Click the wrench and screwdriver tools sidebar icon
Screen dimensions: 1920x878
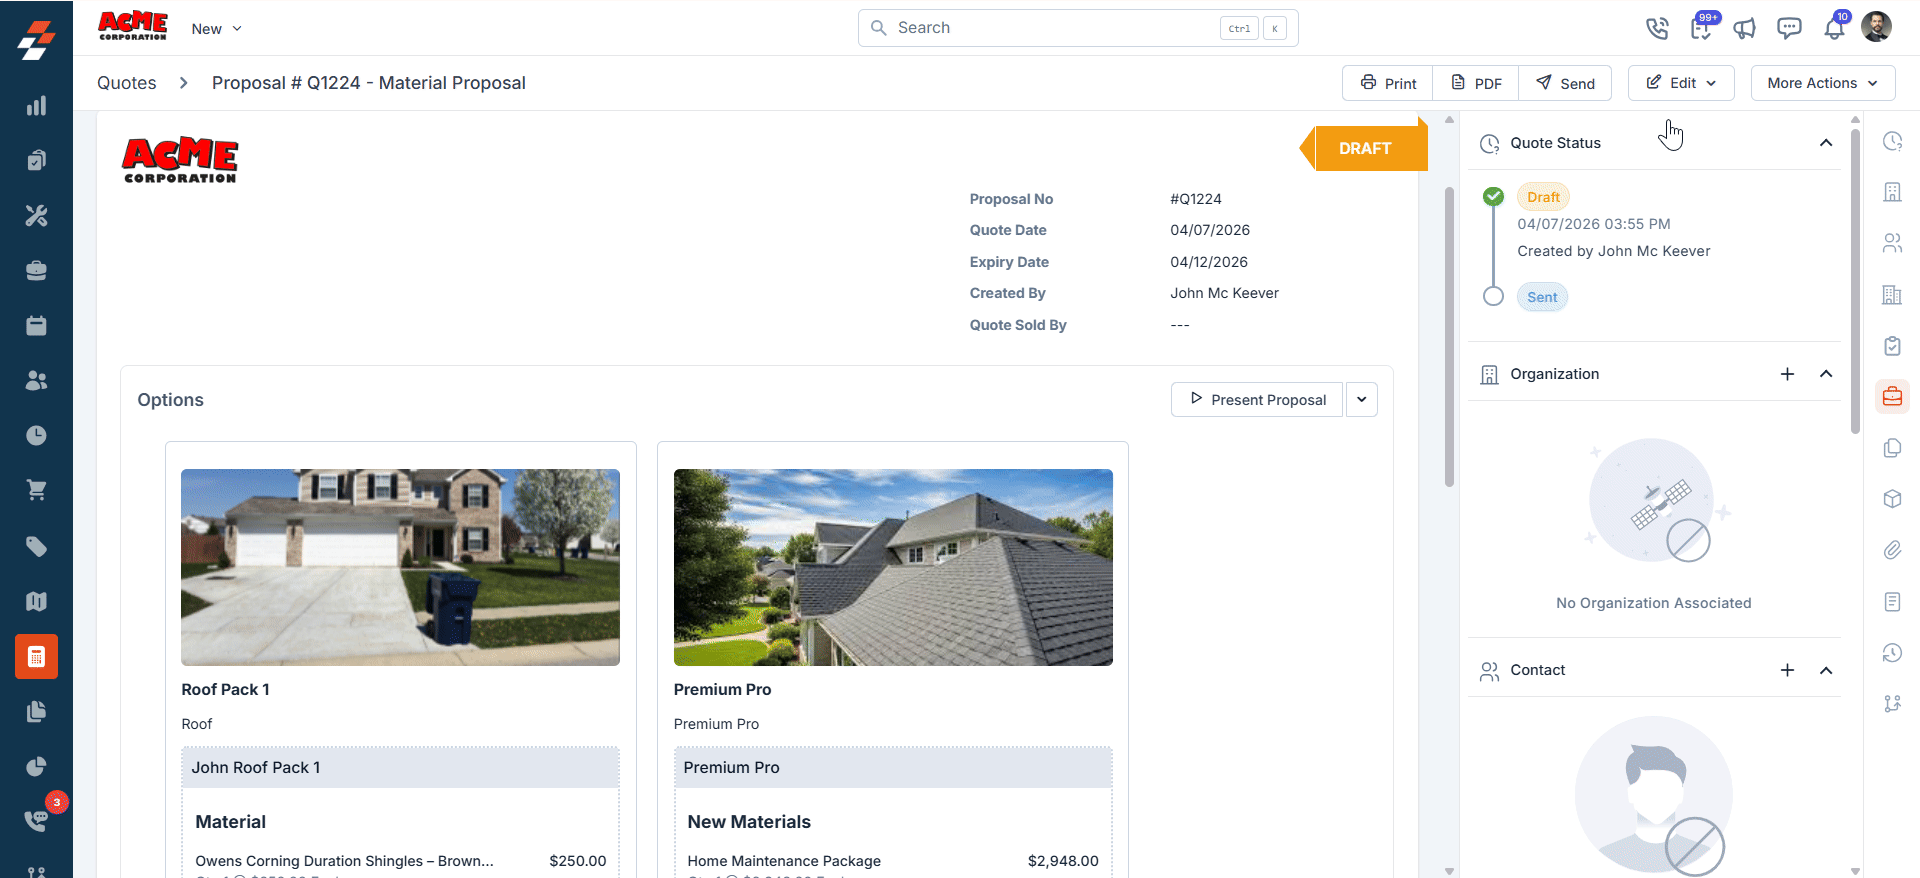[36, 215]
